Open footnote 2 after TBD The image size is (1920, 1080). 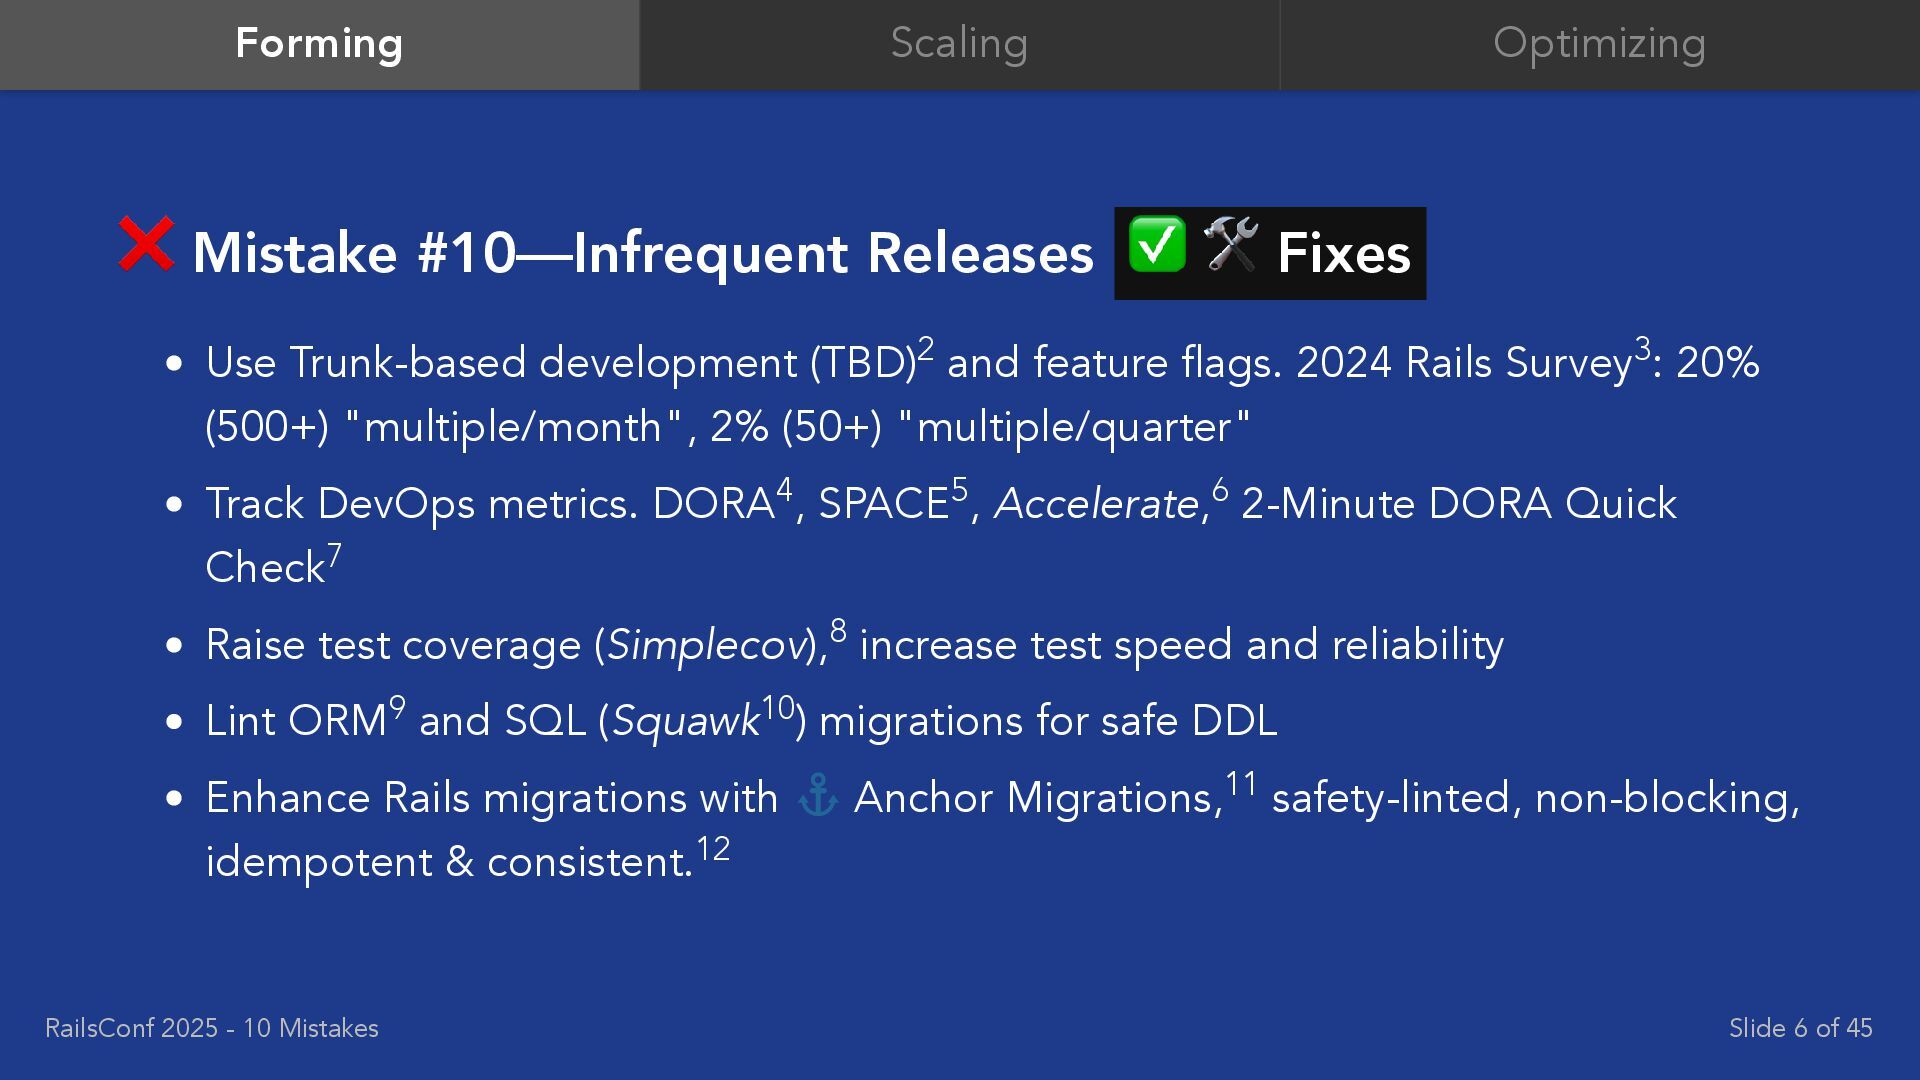click(x=926, y=349)
